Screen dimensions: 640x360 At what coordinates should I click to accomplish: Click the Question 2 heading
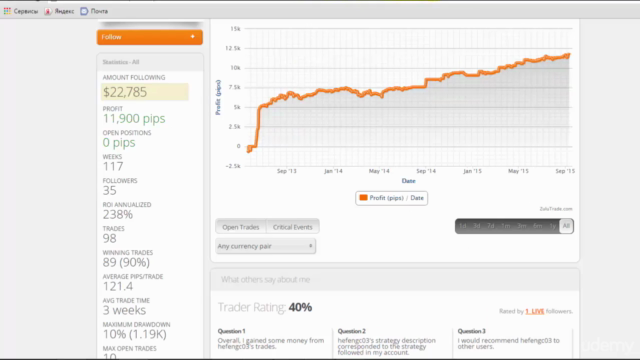(351, 331)
